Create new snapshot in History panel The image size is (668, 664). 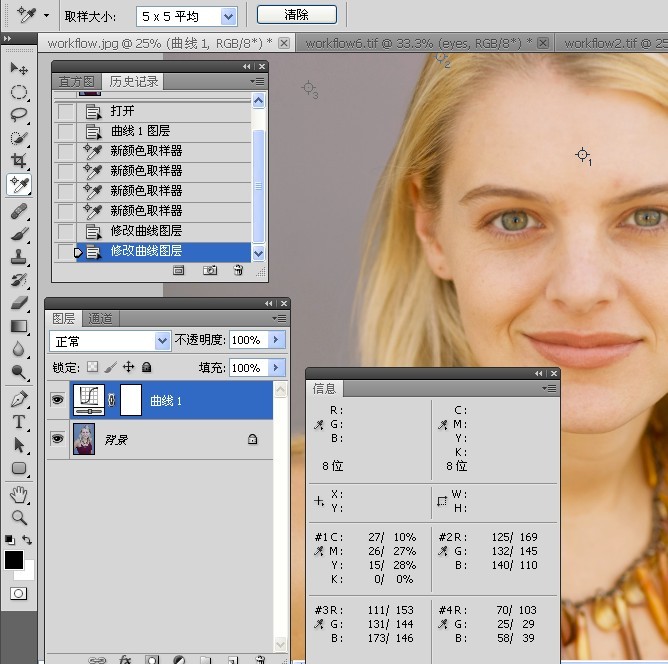pyautogui.click(x=210, y=270)
